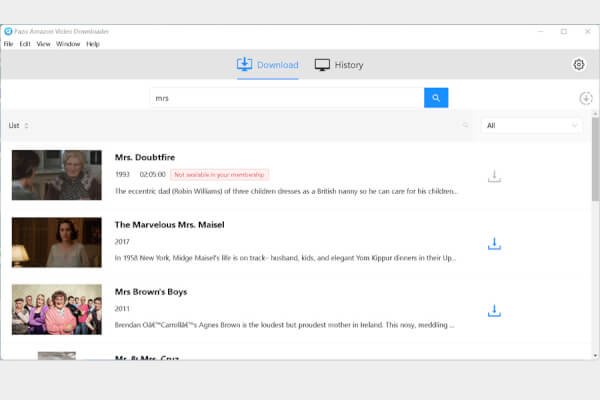Click the Mrs Brown's Boys description text

tap(284, 325)
